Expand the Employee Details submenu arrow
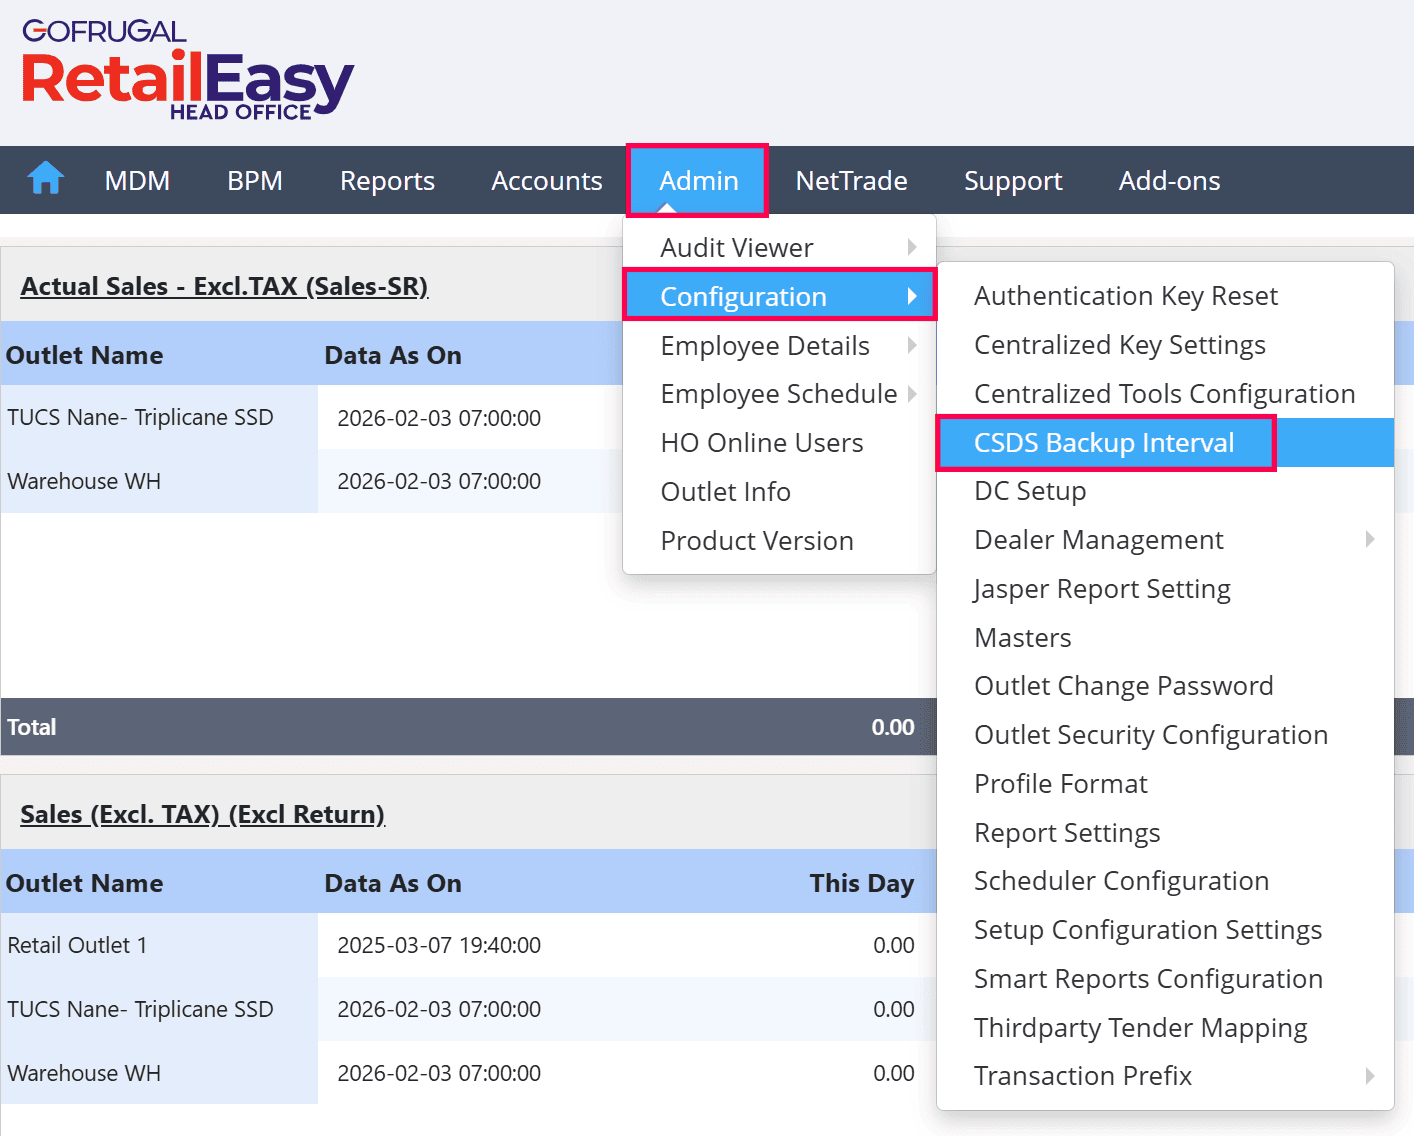1414x1136 pixels. pos(912,345)
